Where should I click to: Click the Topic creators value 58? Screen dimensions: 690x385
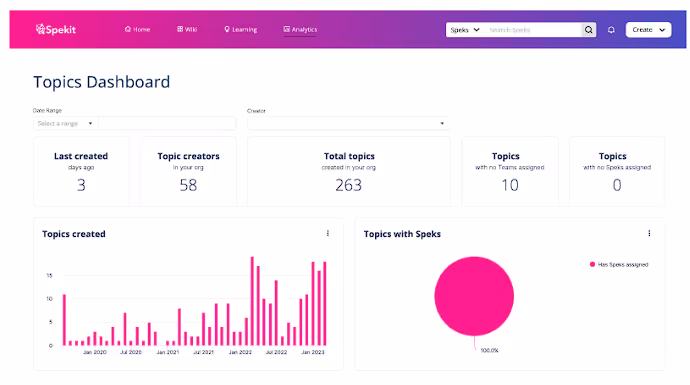click(x=188, y=185)
